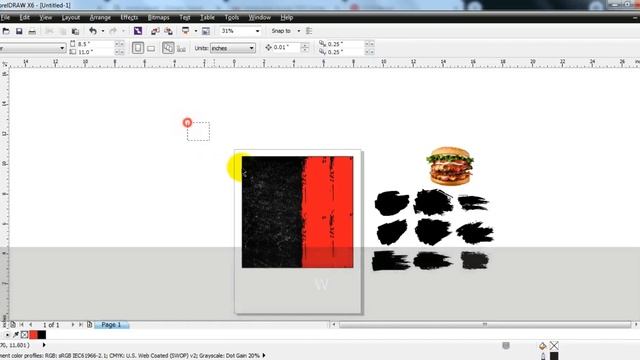
Task: Open the Application launcher icon
Action: click(186, 31)
